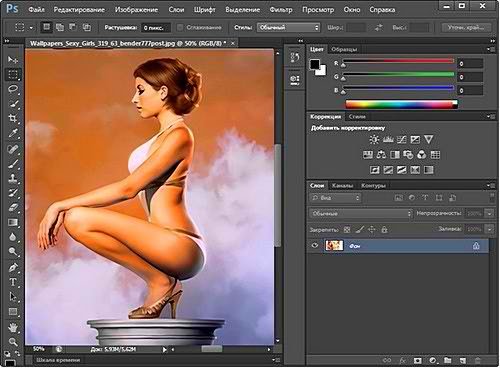Select the Pen tool
The image size is (500, 368).
pos(13,267)
